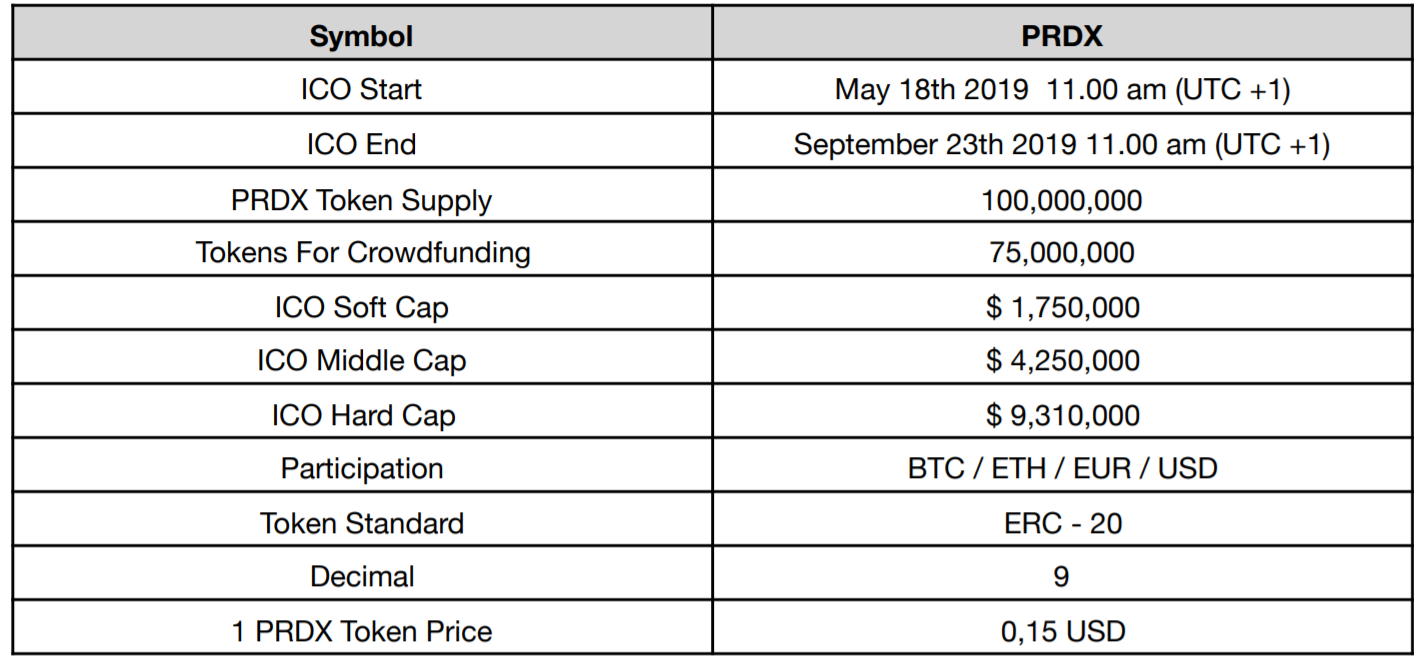The image size is (1426, 670).
Task: Select the 0,15 USD price value
Action: coord(1062,632)
